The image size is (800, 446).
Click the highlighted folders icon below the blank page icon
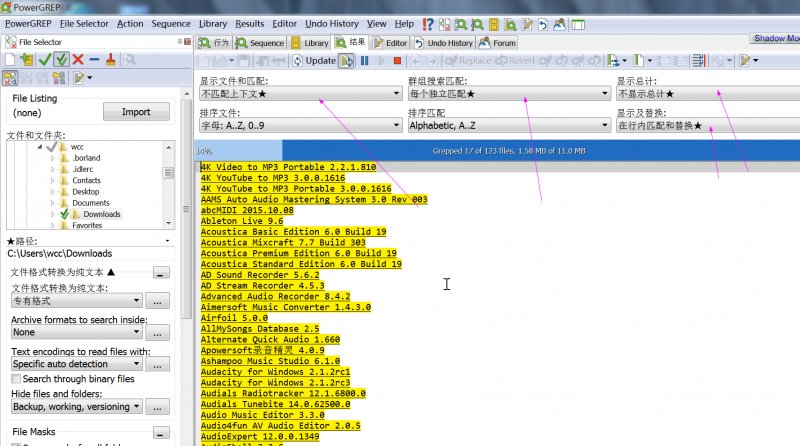(10, 78)
